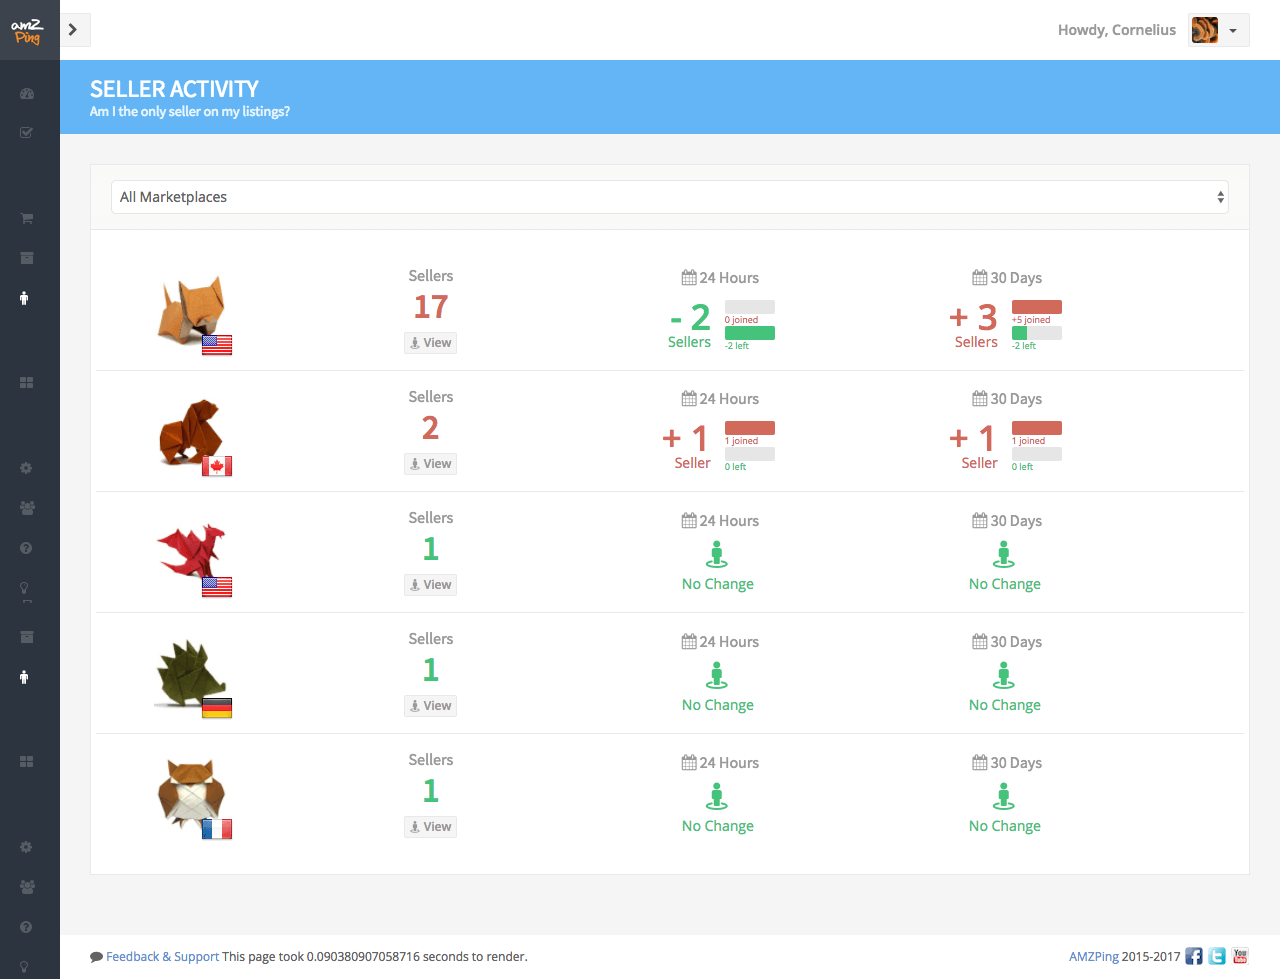Click the French flag on owl listing
The image size is (1280, 979).
point(217,829)
